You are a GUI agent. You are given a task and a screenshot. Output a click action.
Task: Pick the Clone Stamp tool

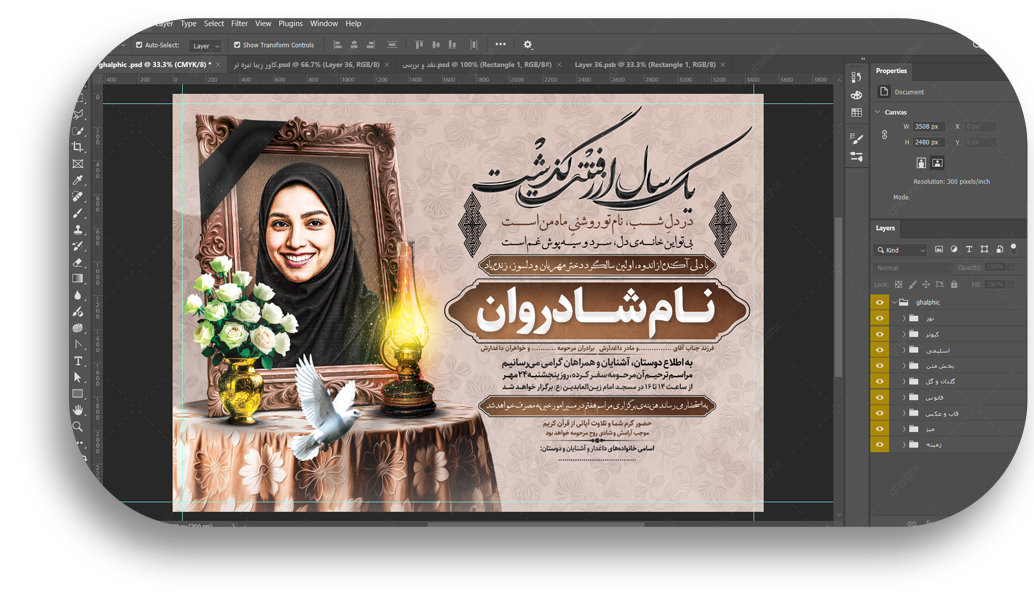point(78,229)
